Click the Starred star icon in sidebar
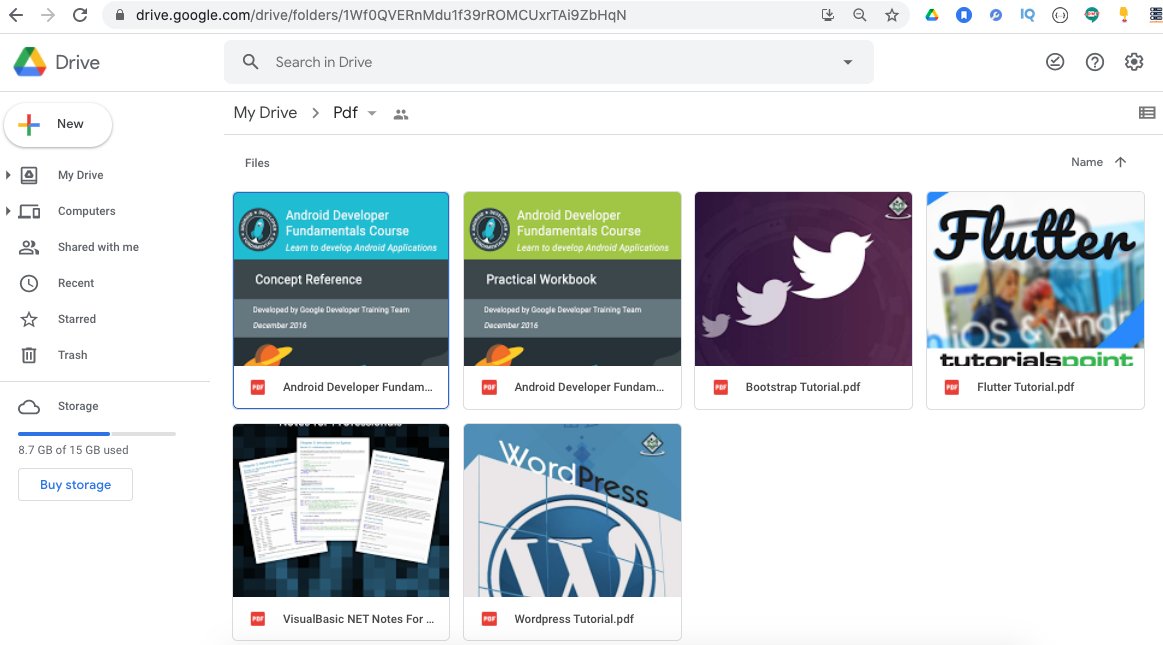The width and height of the screenshot is (1163, 645). (28, 320)
